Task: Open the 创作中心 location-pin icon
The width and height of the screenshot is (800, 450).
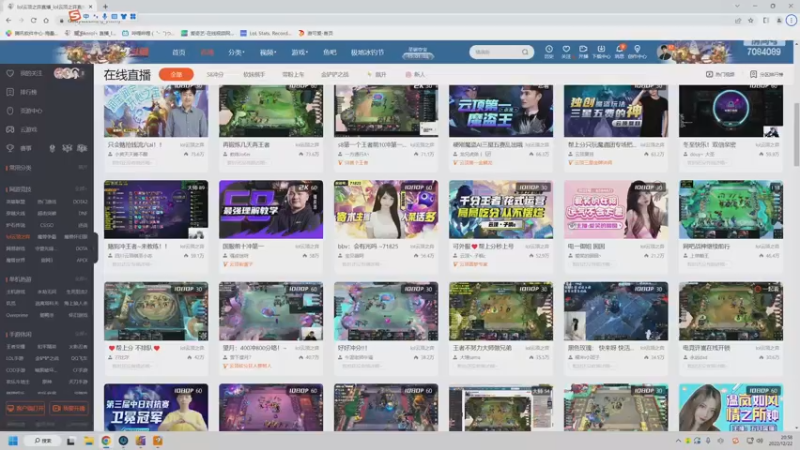Action: tap(637, 49)
